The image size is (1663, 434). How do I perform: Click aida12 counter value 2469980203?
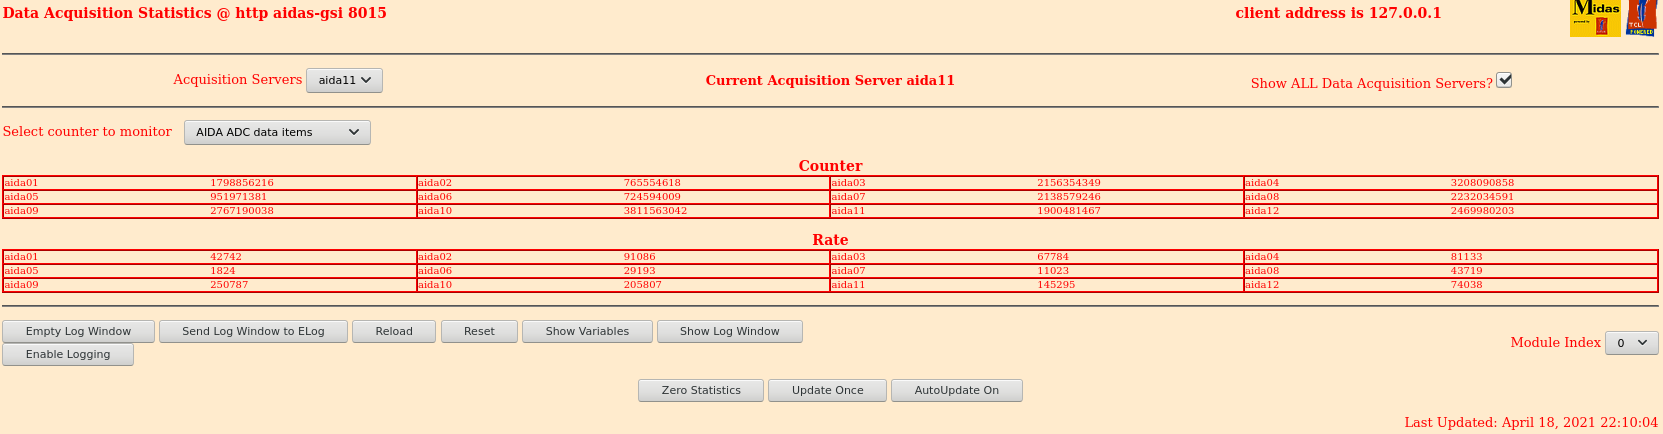pyautogui.click(x=1482, y=211)
